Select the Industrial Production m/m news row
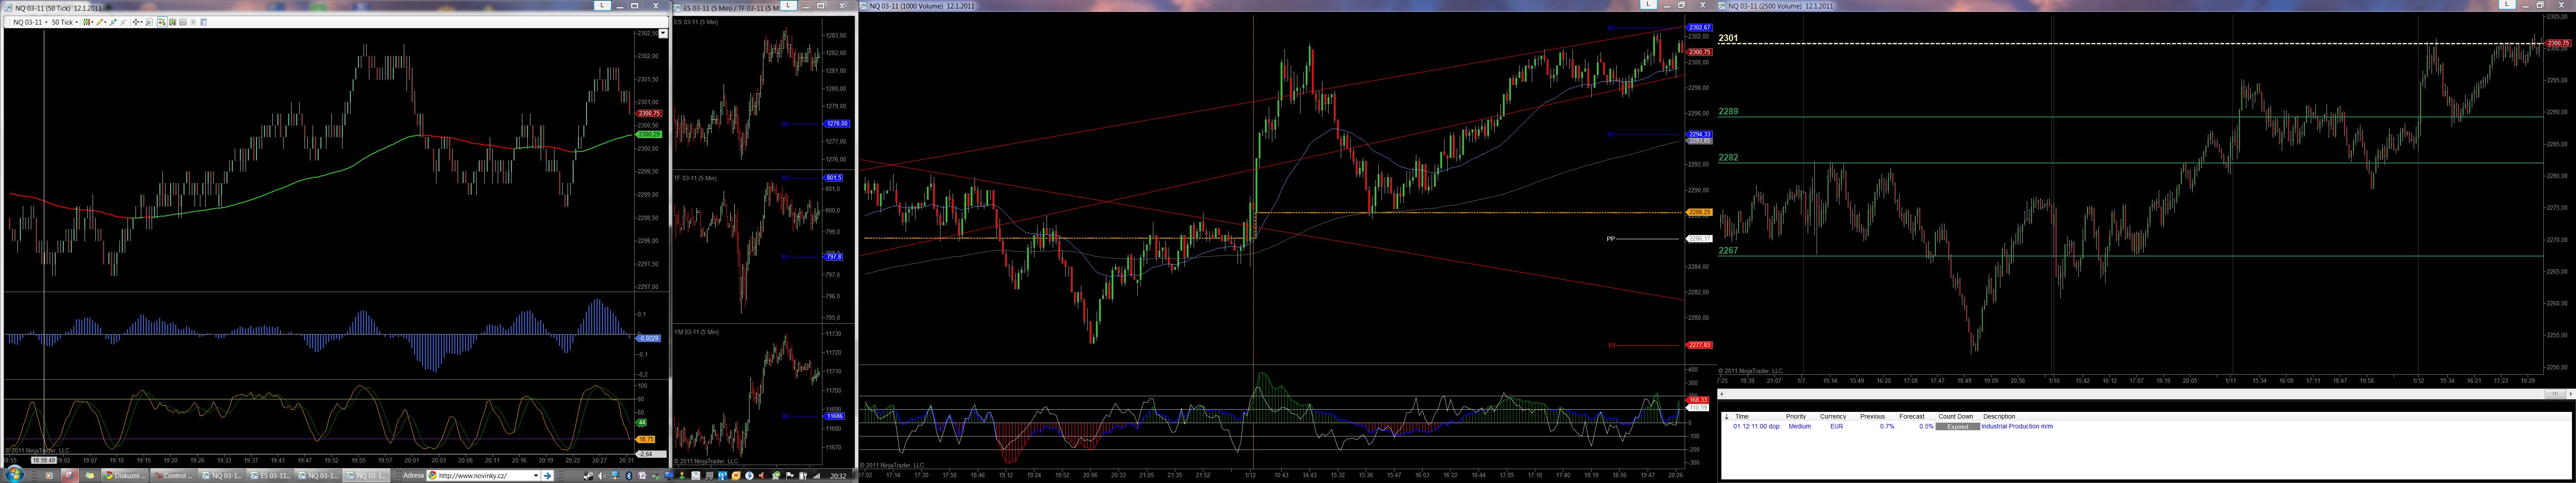2576x483 pixels. [2016, 426]
